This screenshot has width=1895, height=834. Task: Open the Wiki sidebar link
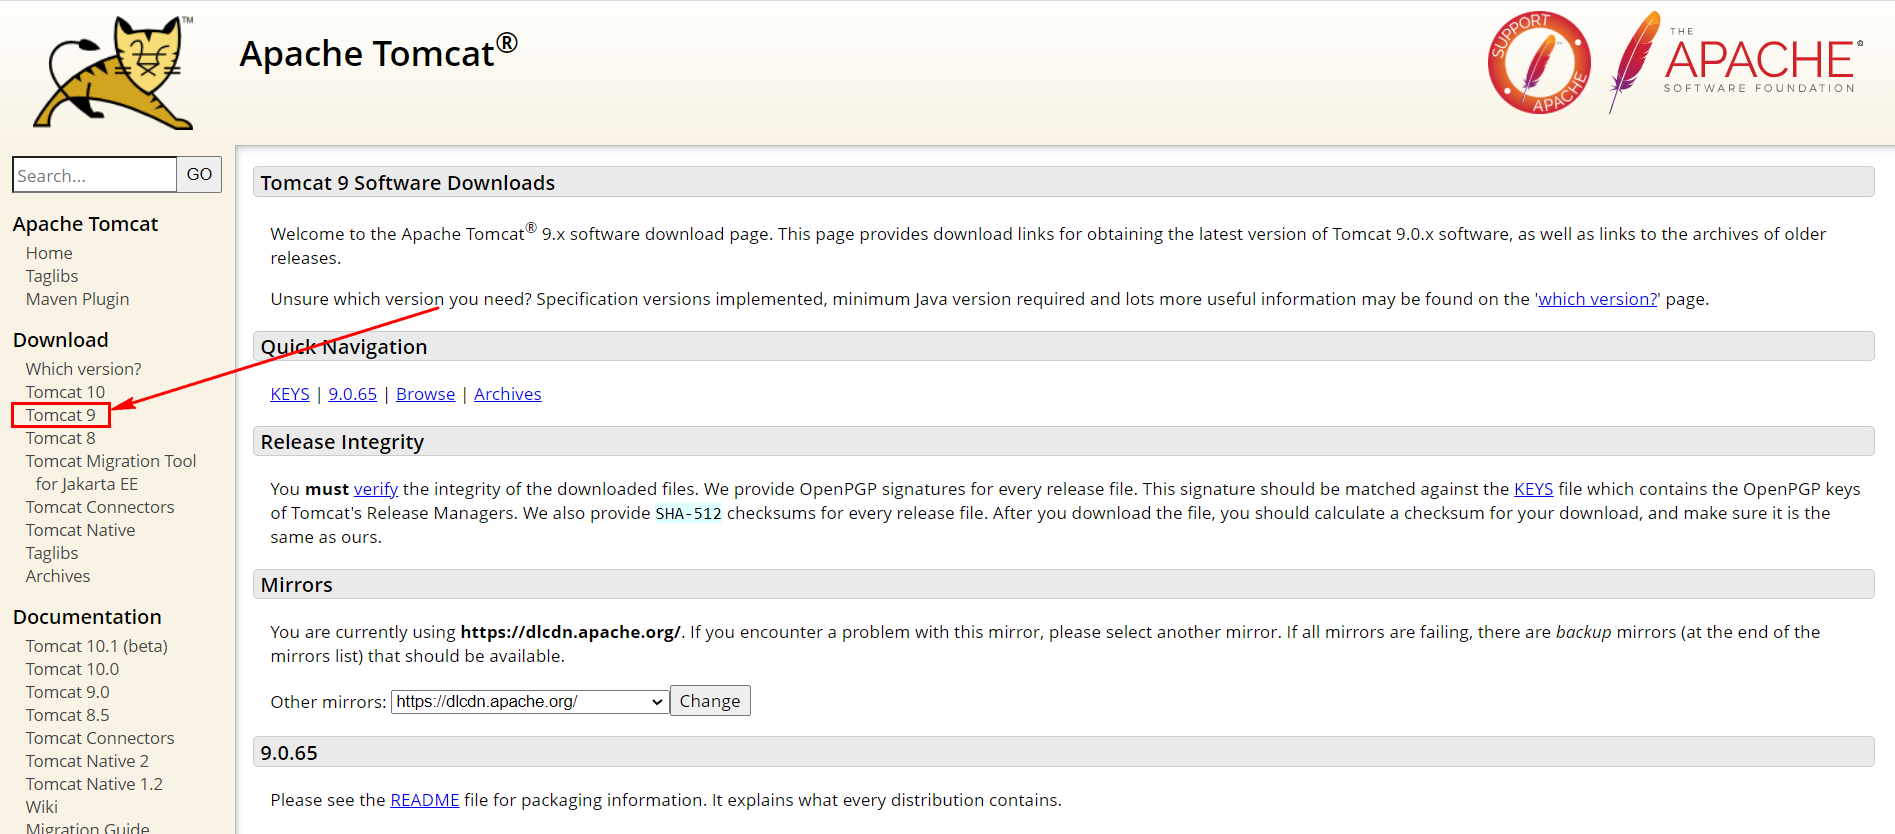[42, 807]
